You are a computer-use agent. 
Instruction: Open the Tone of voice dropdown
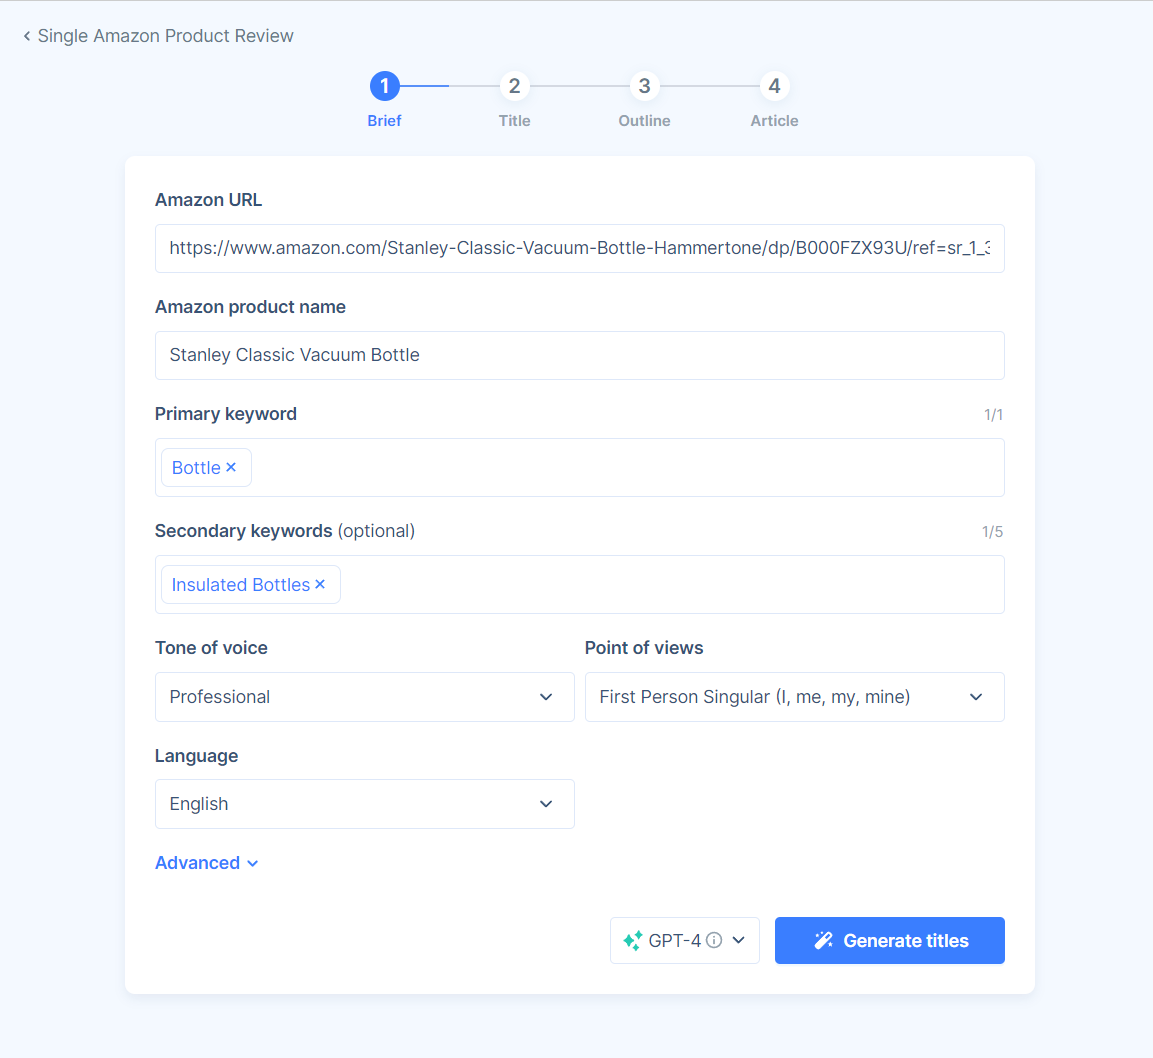[364, 697]
